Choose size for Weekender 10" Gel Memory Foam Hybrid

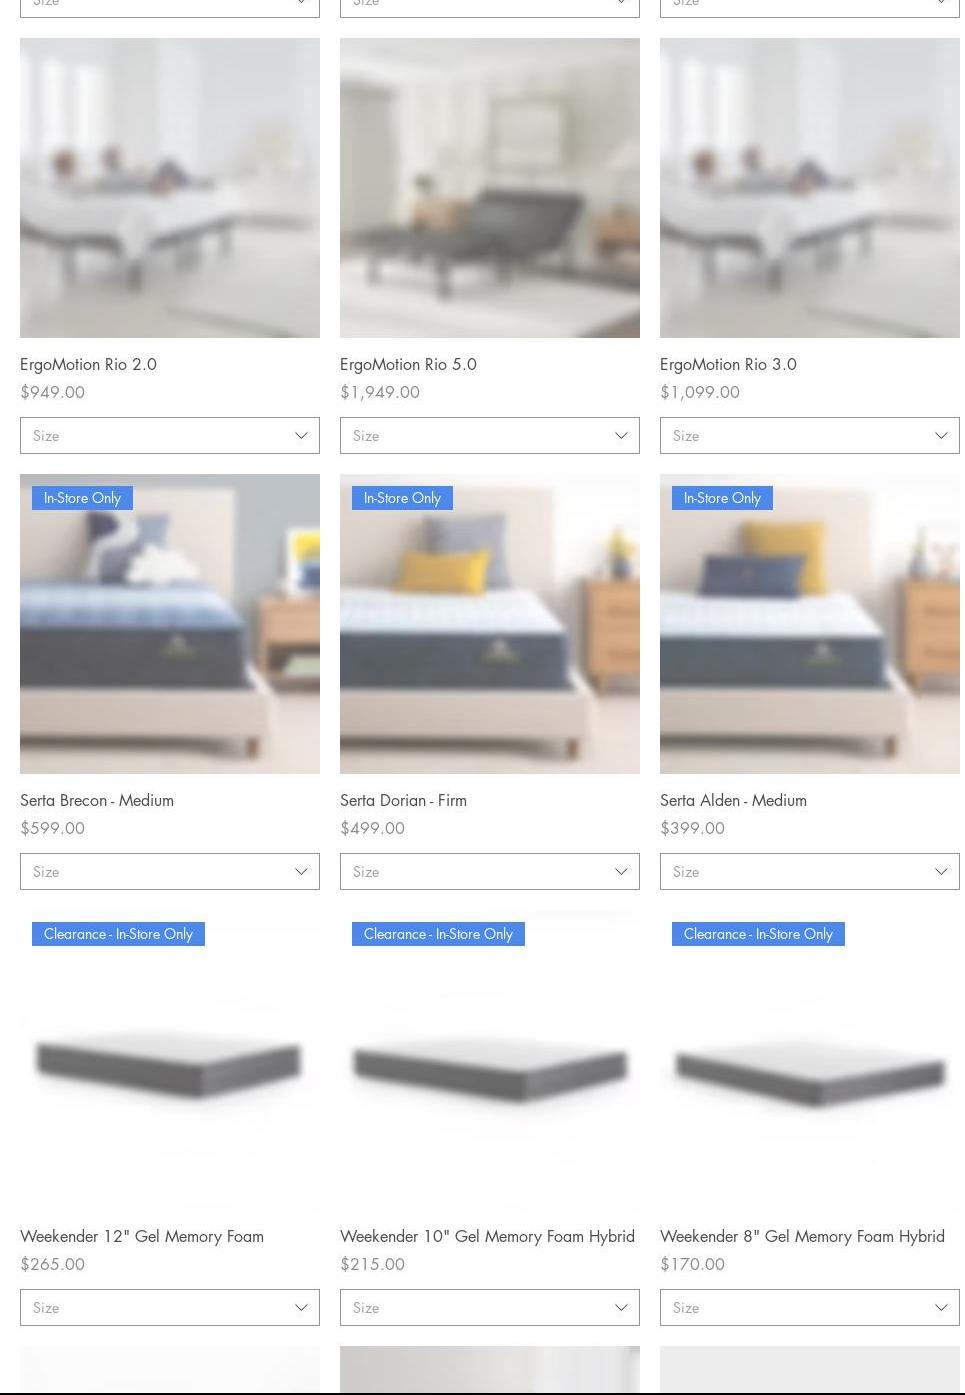click(x=490, y=1308)
